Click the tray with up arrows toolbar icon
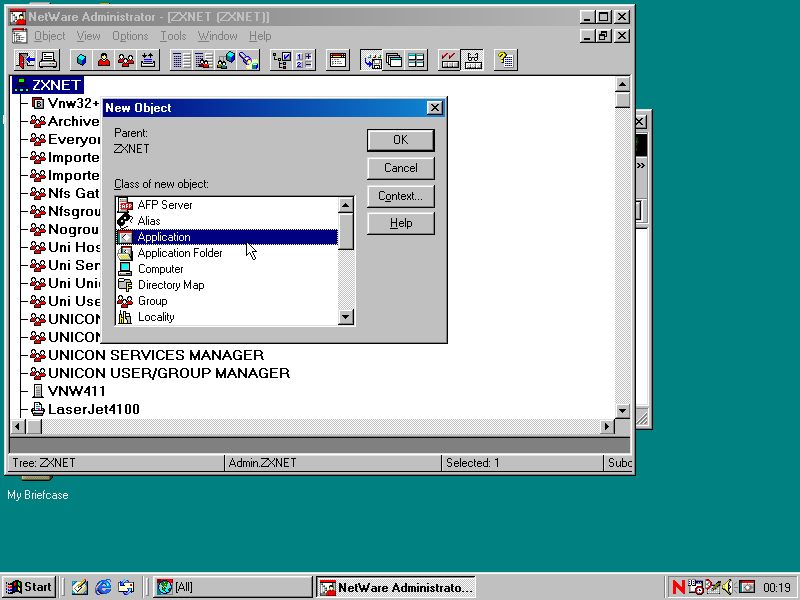 [148, 60]
